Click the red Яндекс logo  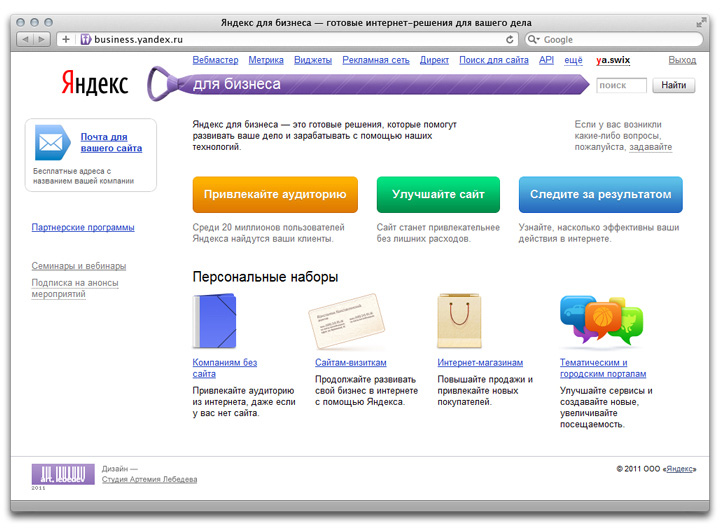tap(94, 83)
